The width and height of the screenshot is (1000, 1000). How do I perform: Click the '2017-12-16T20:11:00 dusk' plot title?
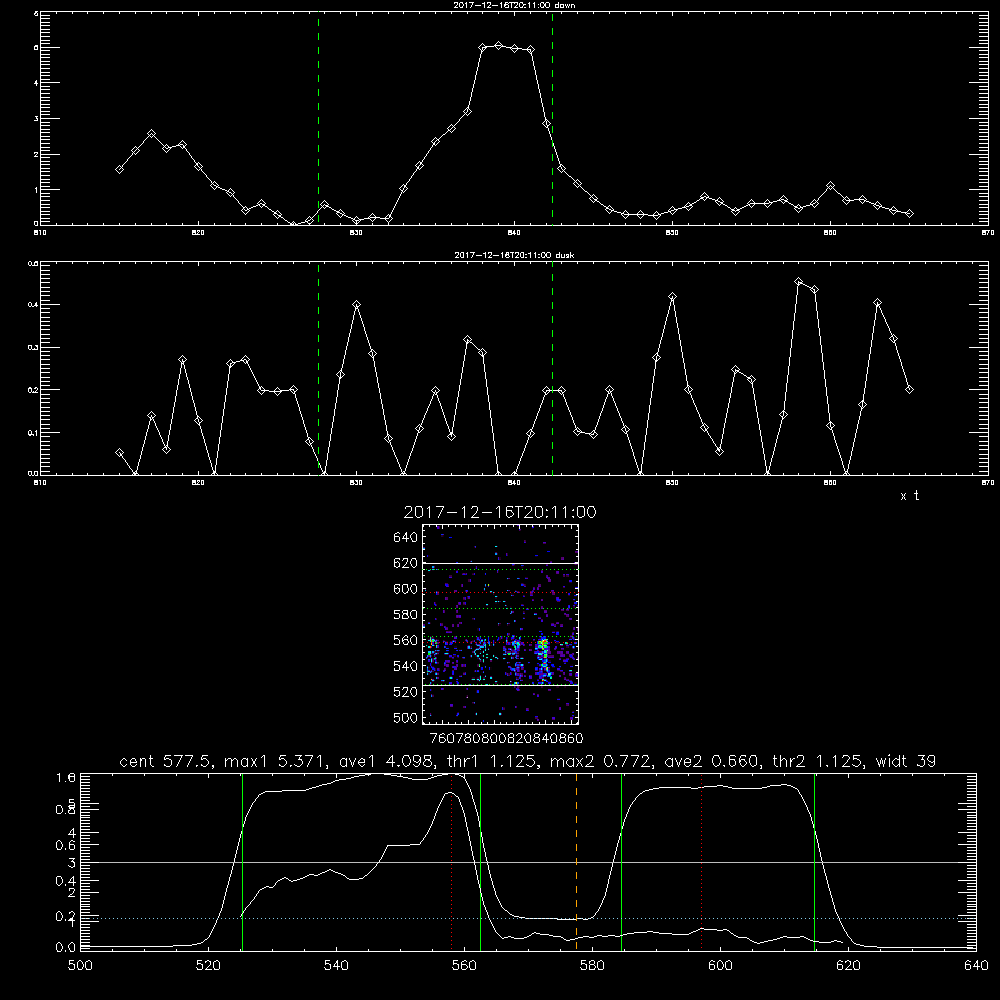pyautogui.click(x=514, y=255)
